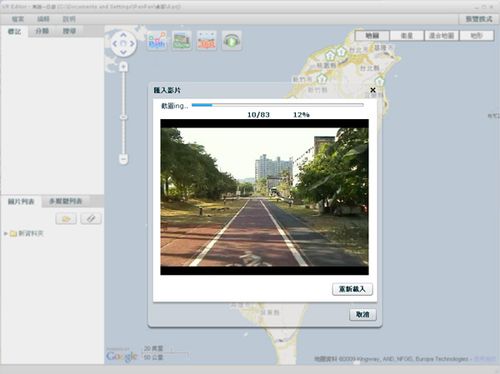
Task: Click the house marker left of 台北市 label
Action: tap(330, 55)
